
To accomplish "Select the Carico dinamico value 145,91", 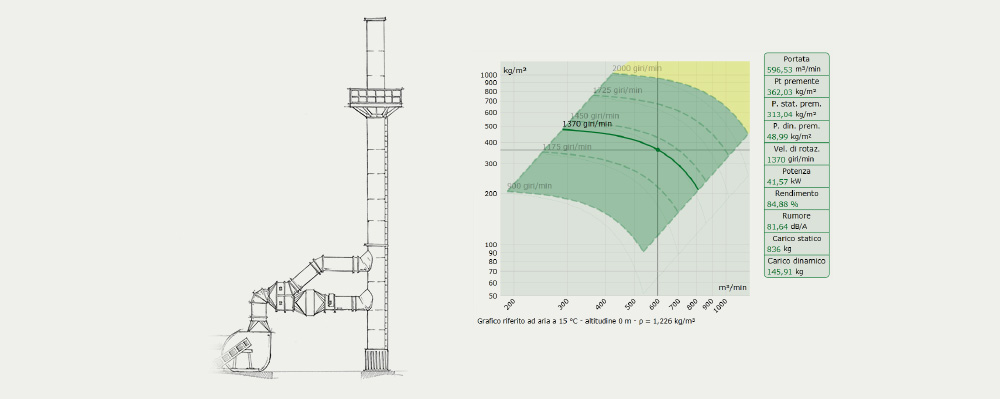I will pos(780,272).
